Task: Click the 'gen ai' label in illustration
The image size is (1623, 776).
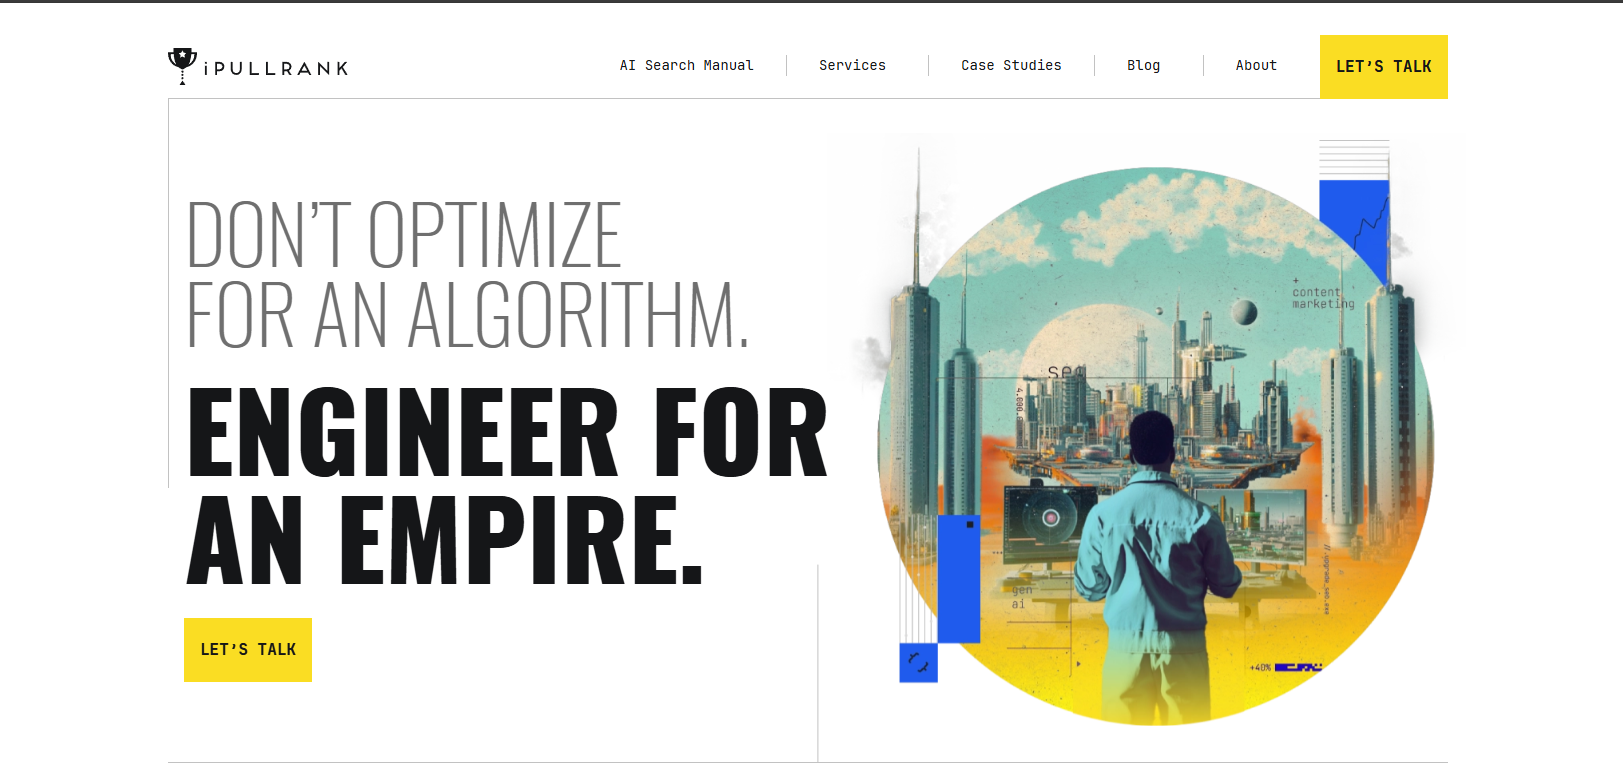Action: click(x=1020, y=597)
